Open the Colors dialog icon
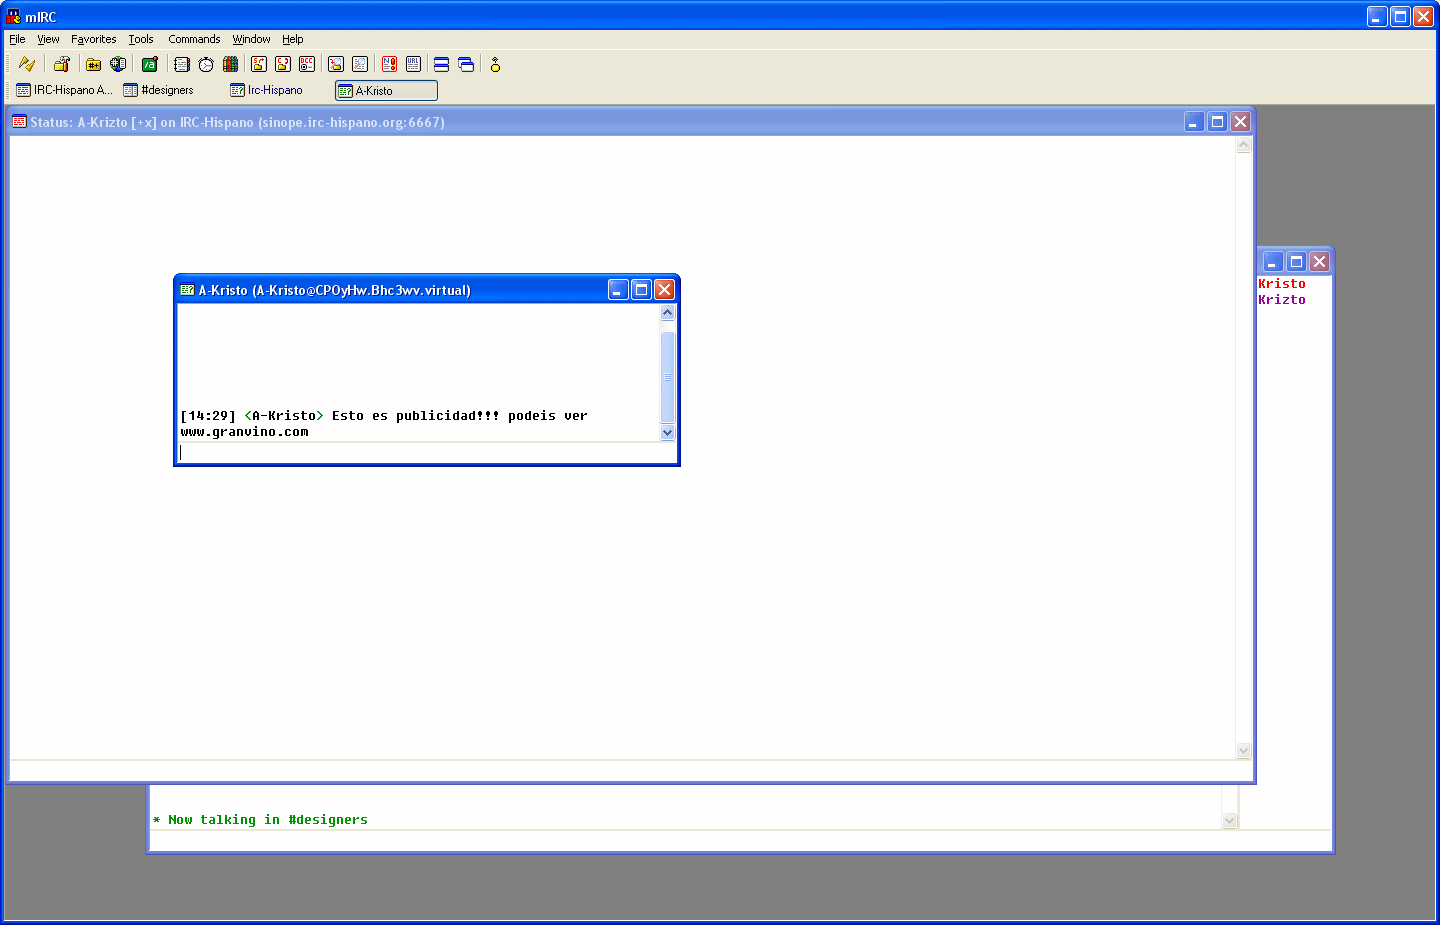 coord(231,64)
